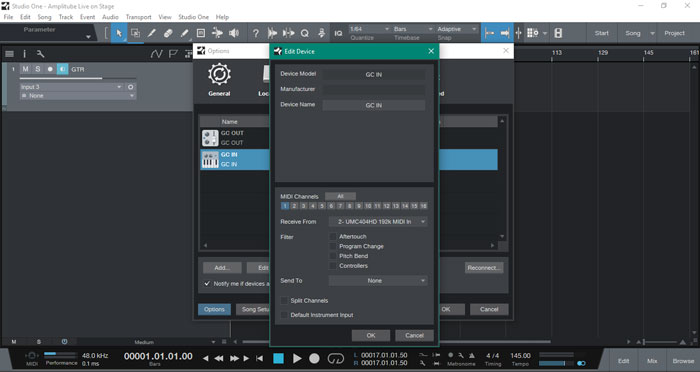Cancel the Edit Device dialog
Viewport: 700px width, 372px height.
point(414,335)
